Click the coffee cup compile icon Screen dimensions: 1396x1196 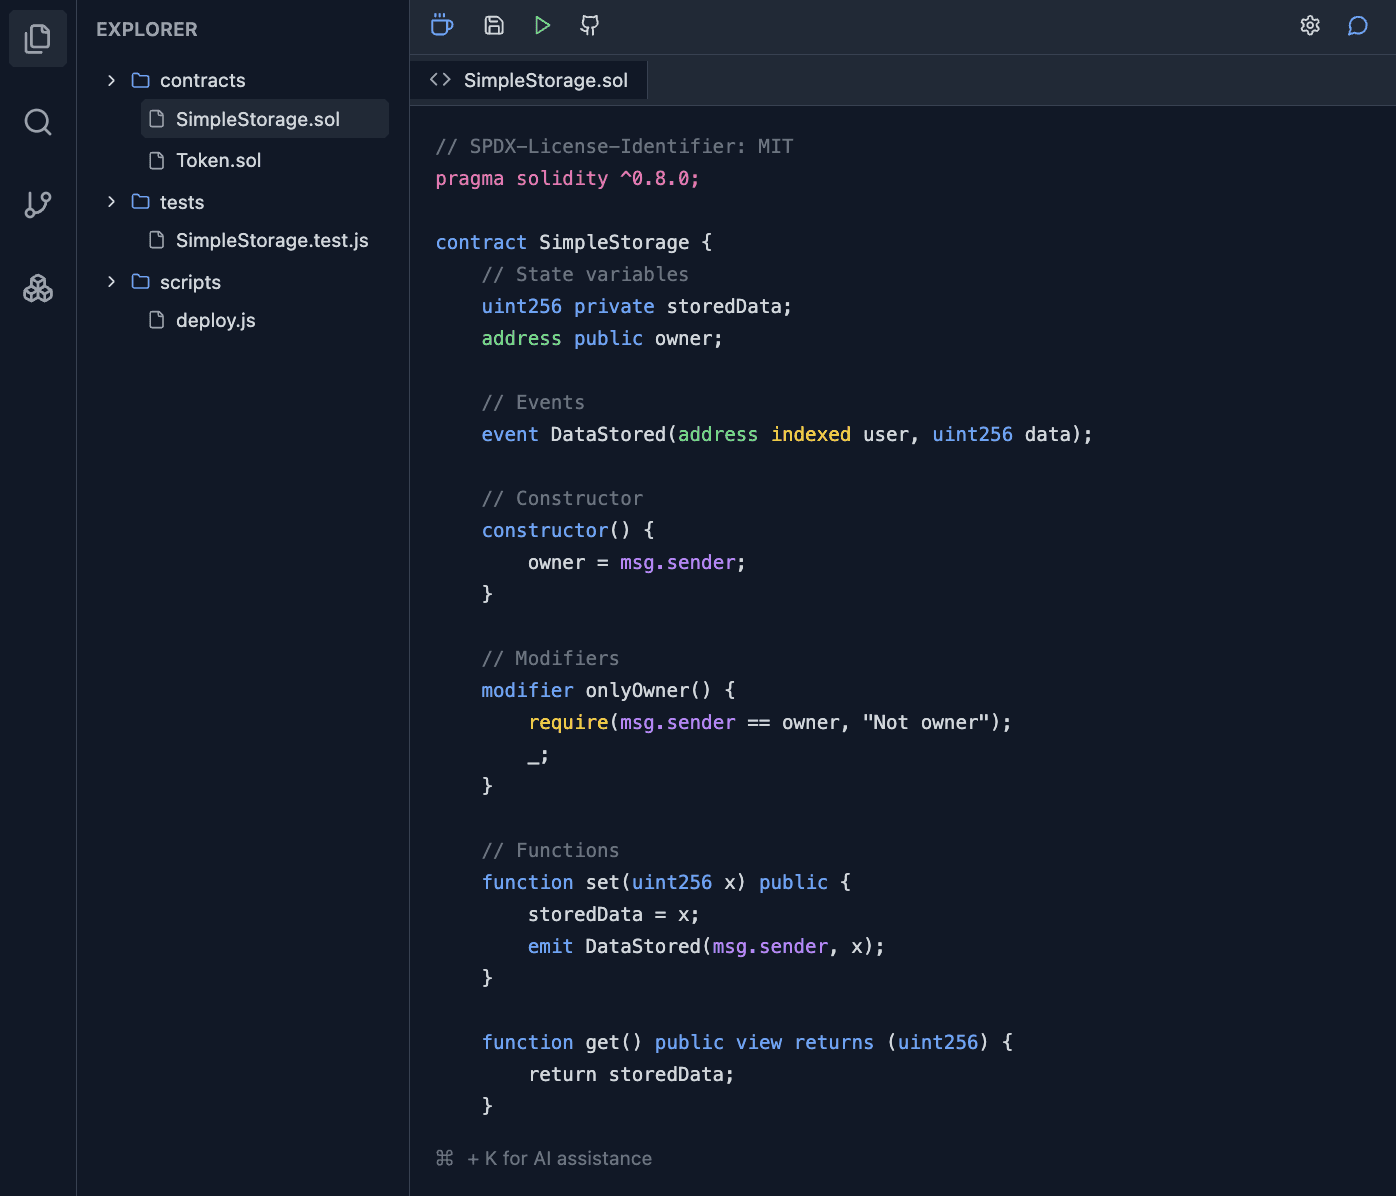(442, 25)
